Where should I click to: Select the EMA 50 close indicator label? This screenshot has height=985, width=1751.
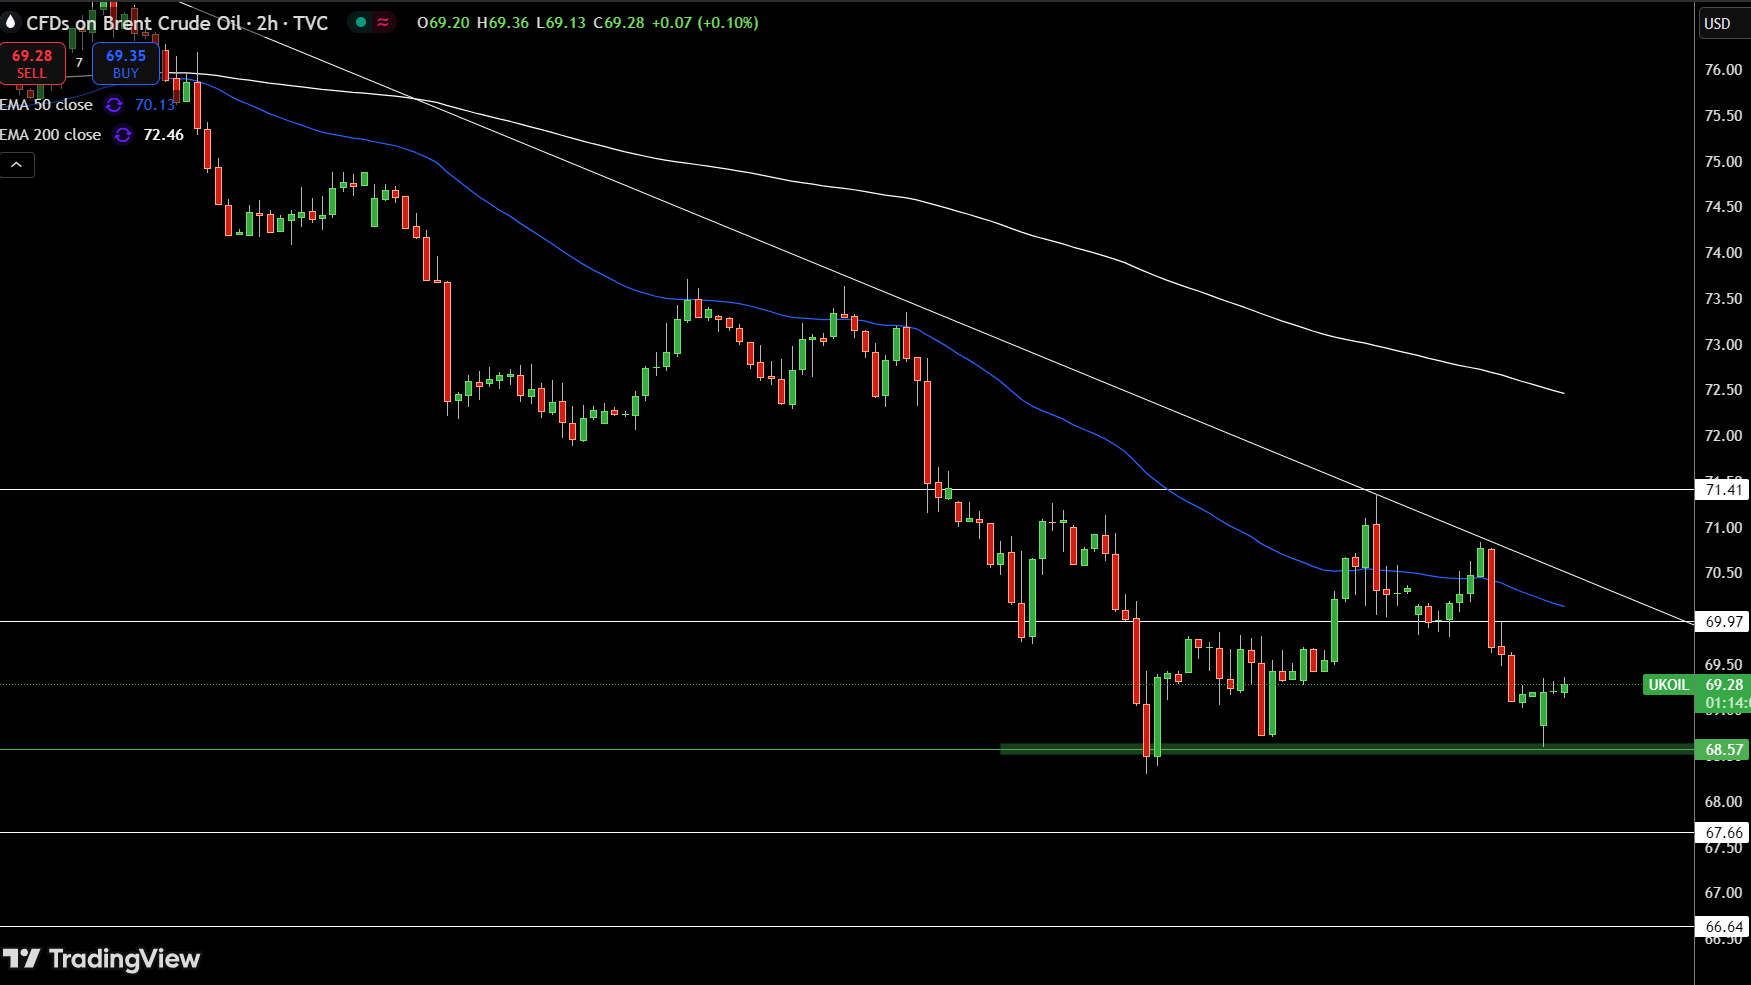tap(46, 105)
